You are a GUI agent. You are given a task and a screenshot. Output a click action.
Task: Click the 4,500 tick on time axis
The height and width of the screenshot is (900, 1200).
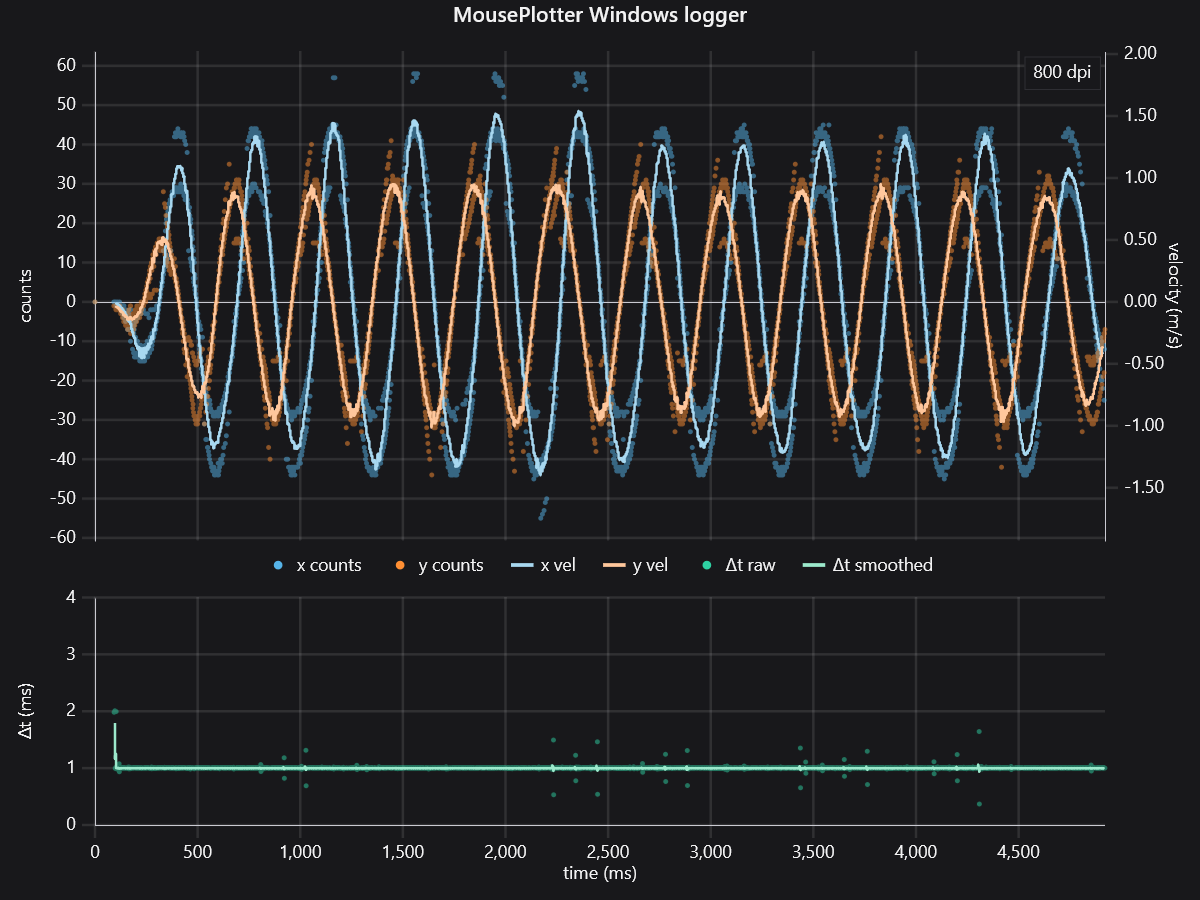(x=1017, y=850)
